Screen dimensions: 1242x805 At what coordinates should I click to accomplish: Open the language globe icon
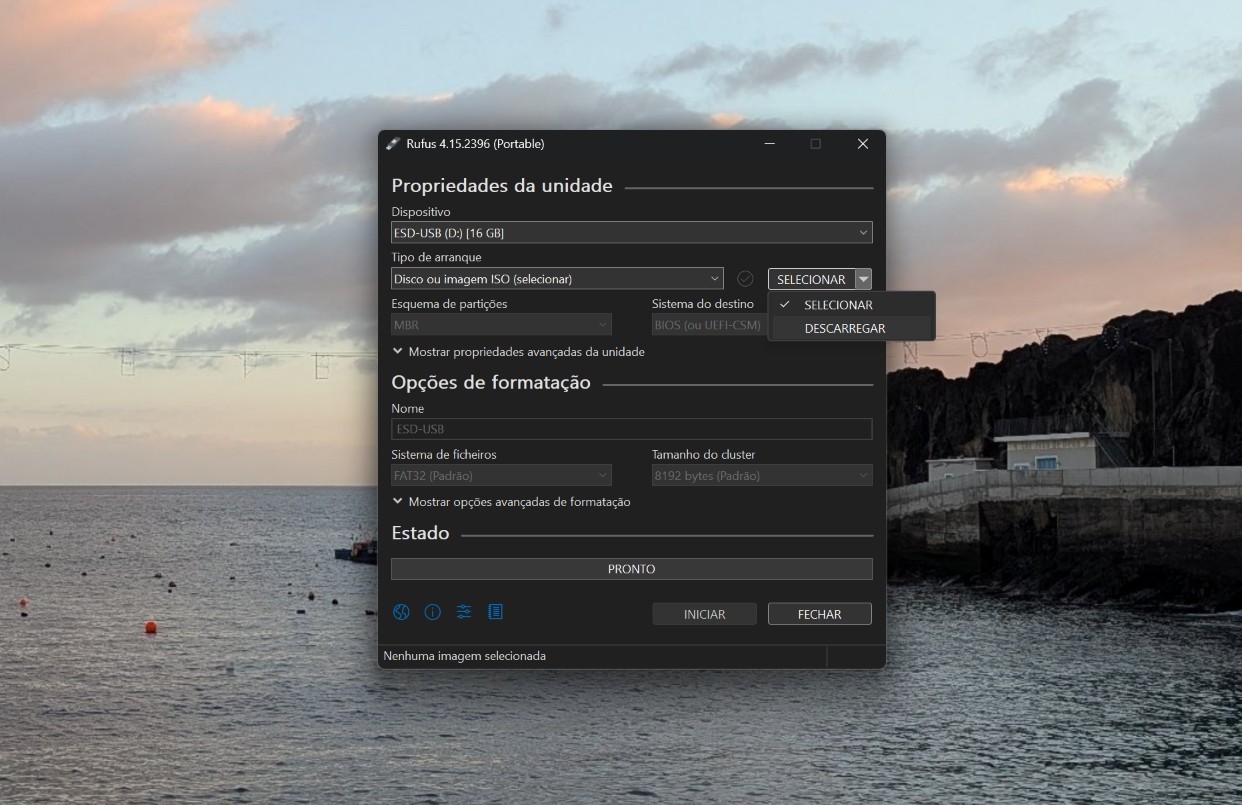tap(401, 612)
